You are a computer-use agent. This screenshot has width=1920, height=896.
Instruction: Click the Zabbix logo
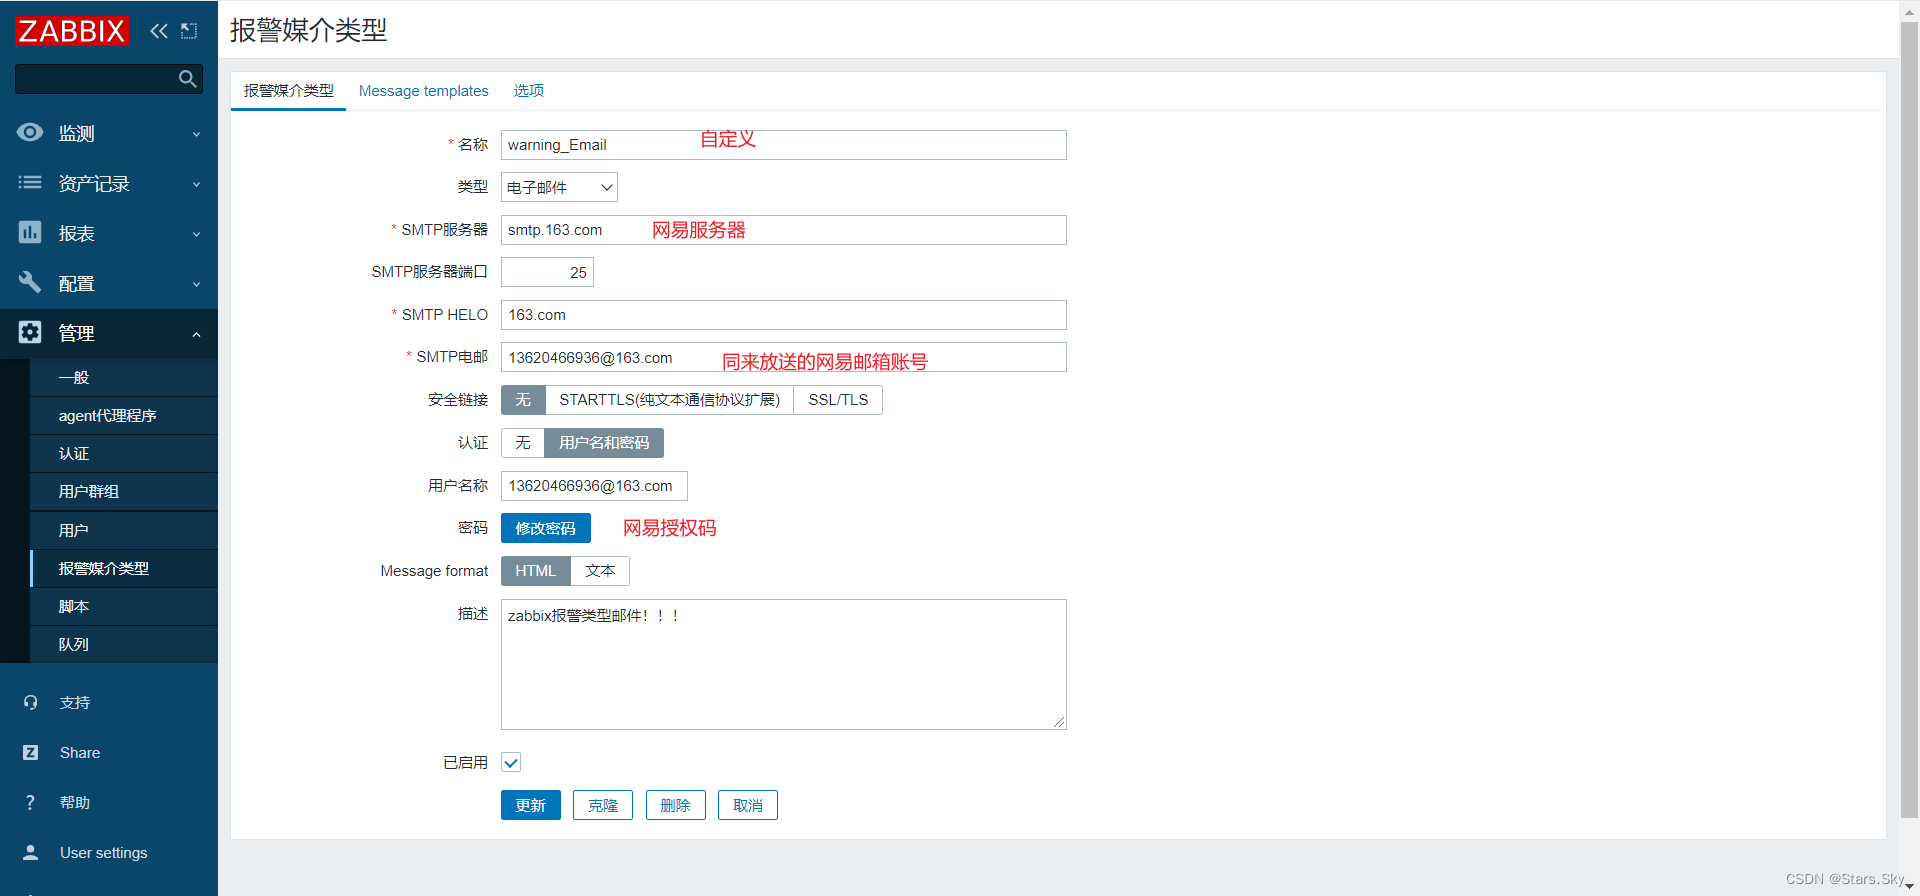point(72,31)
